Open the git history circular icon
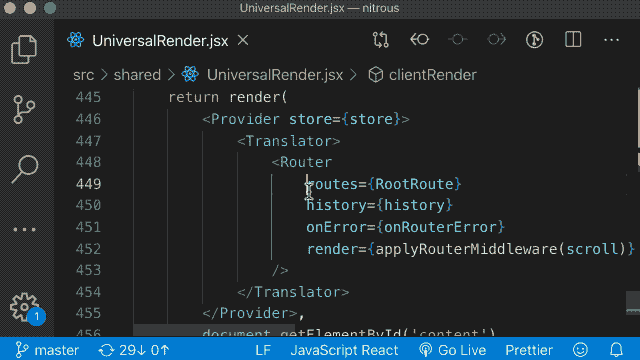The image size is (640, 360). pos(534,40)
